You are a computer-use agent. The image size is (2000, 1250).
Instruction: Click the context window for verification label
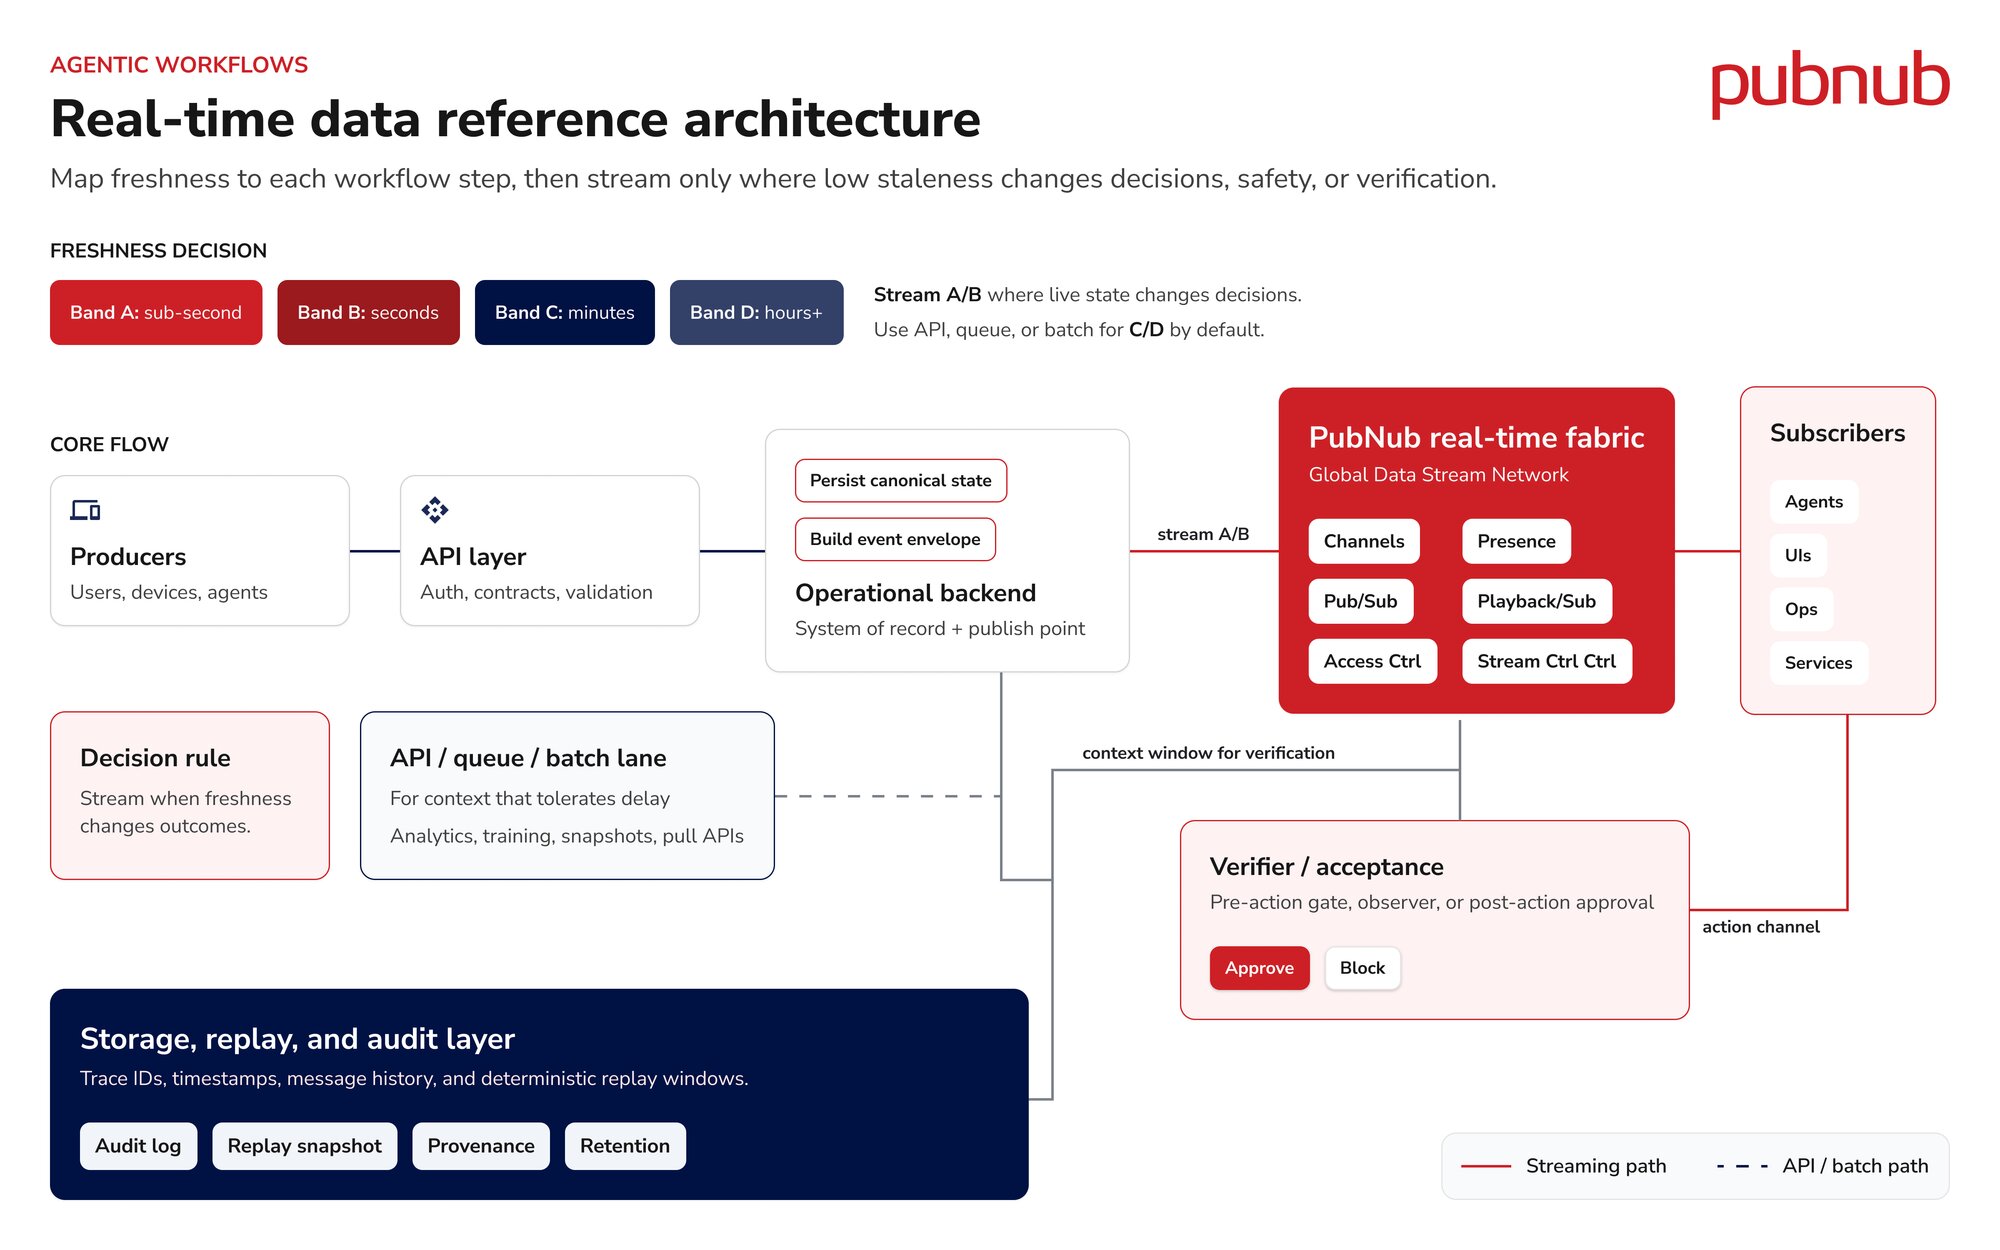tap(1208, 753)
